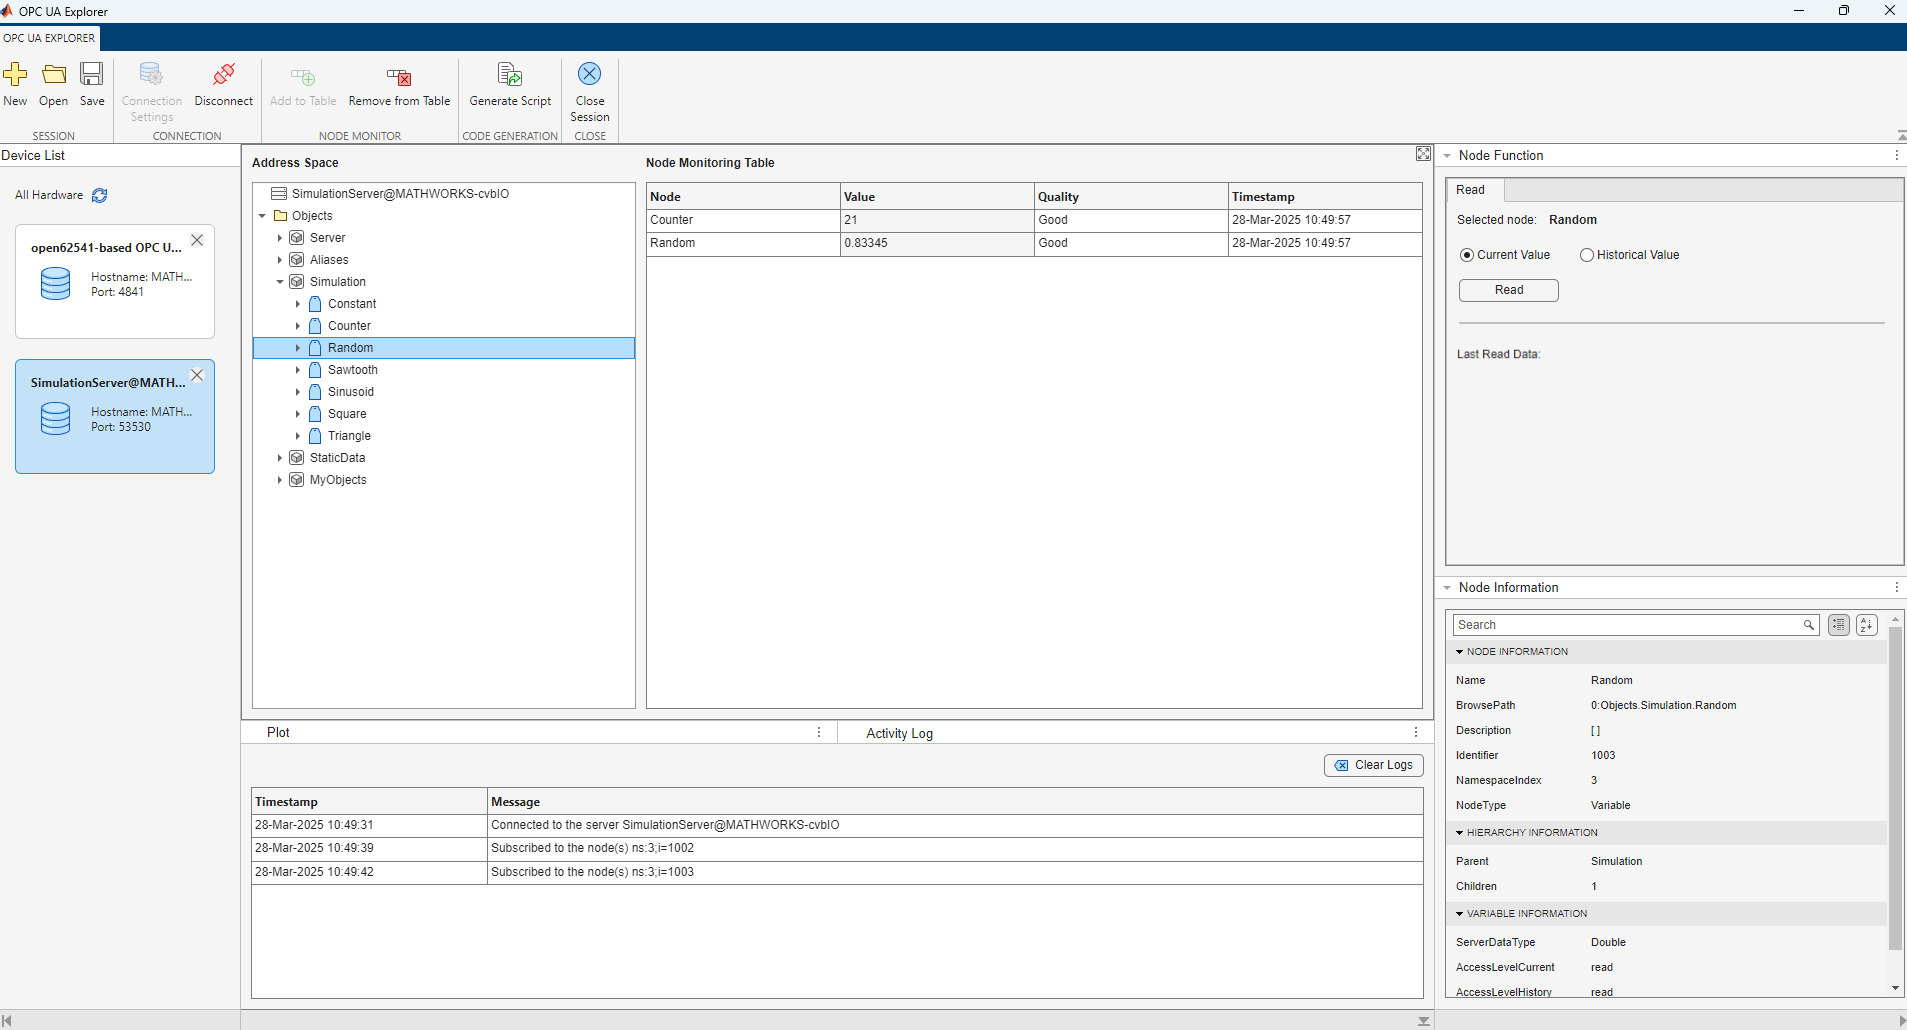This screenshot has width=1907, height=1030.
Task: Select the OPC UA EXPLORER ribbon tab
Action: [48, 37]
